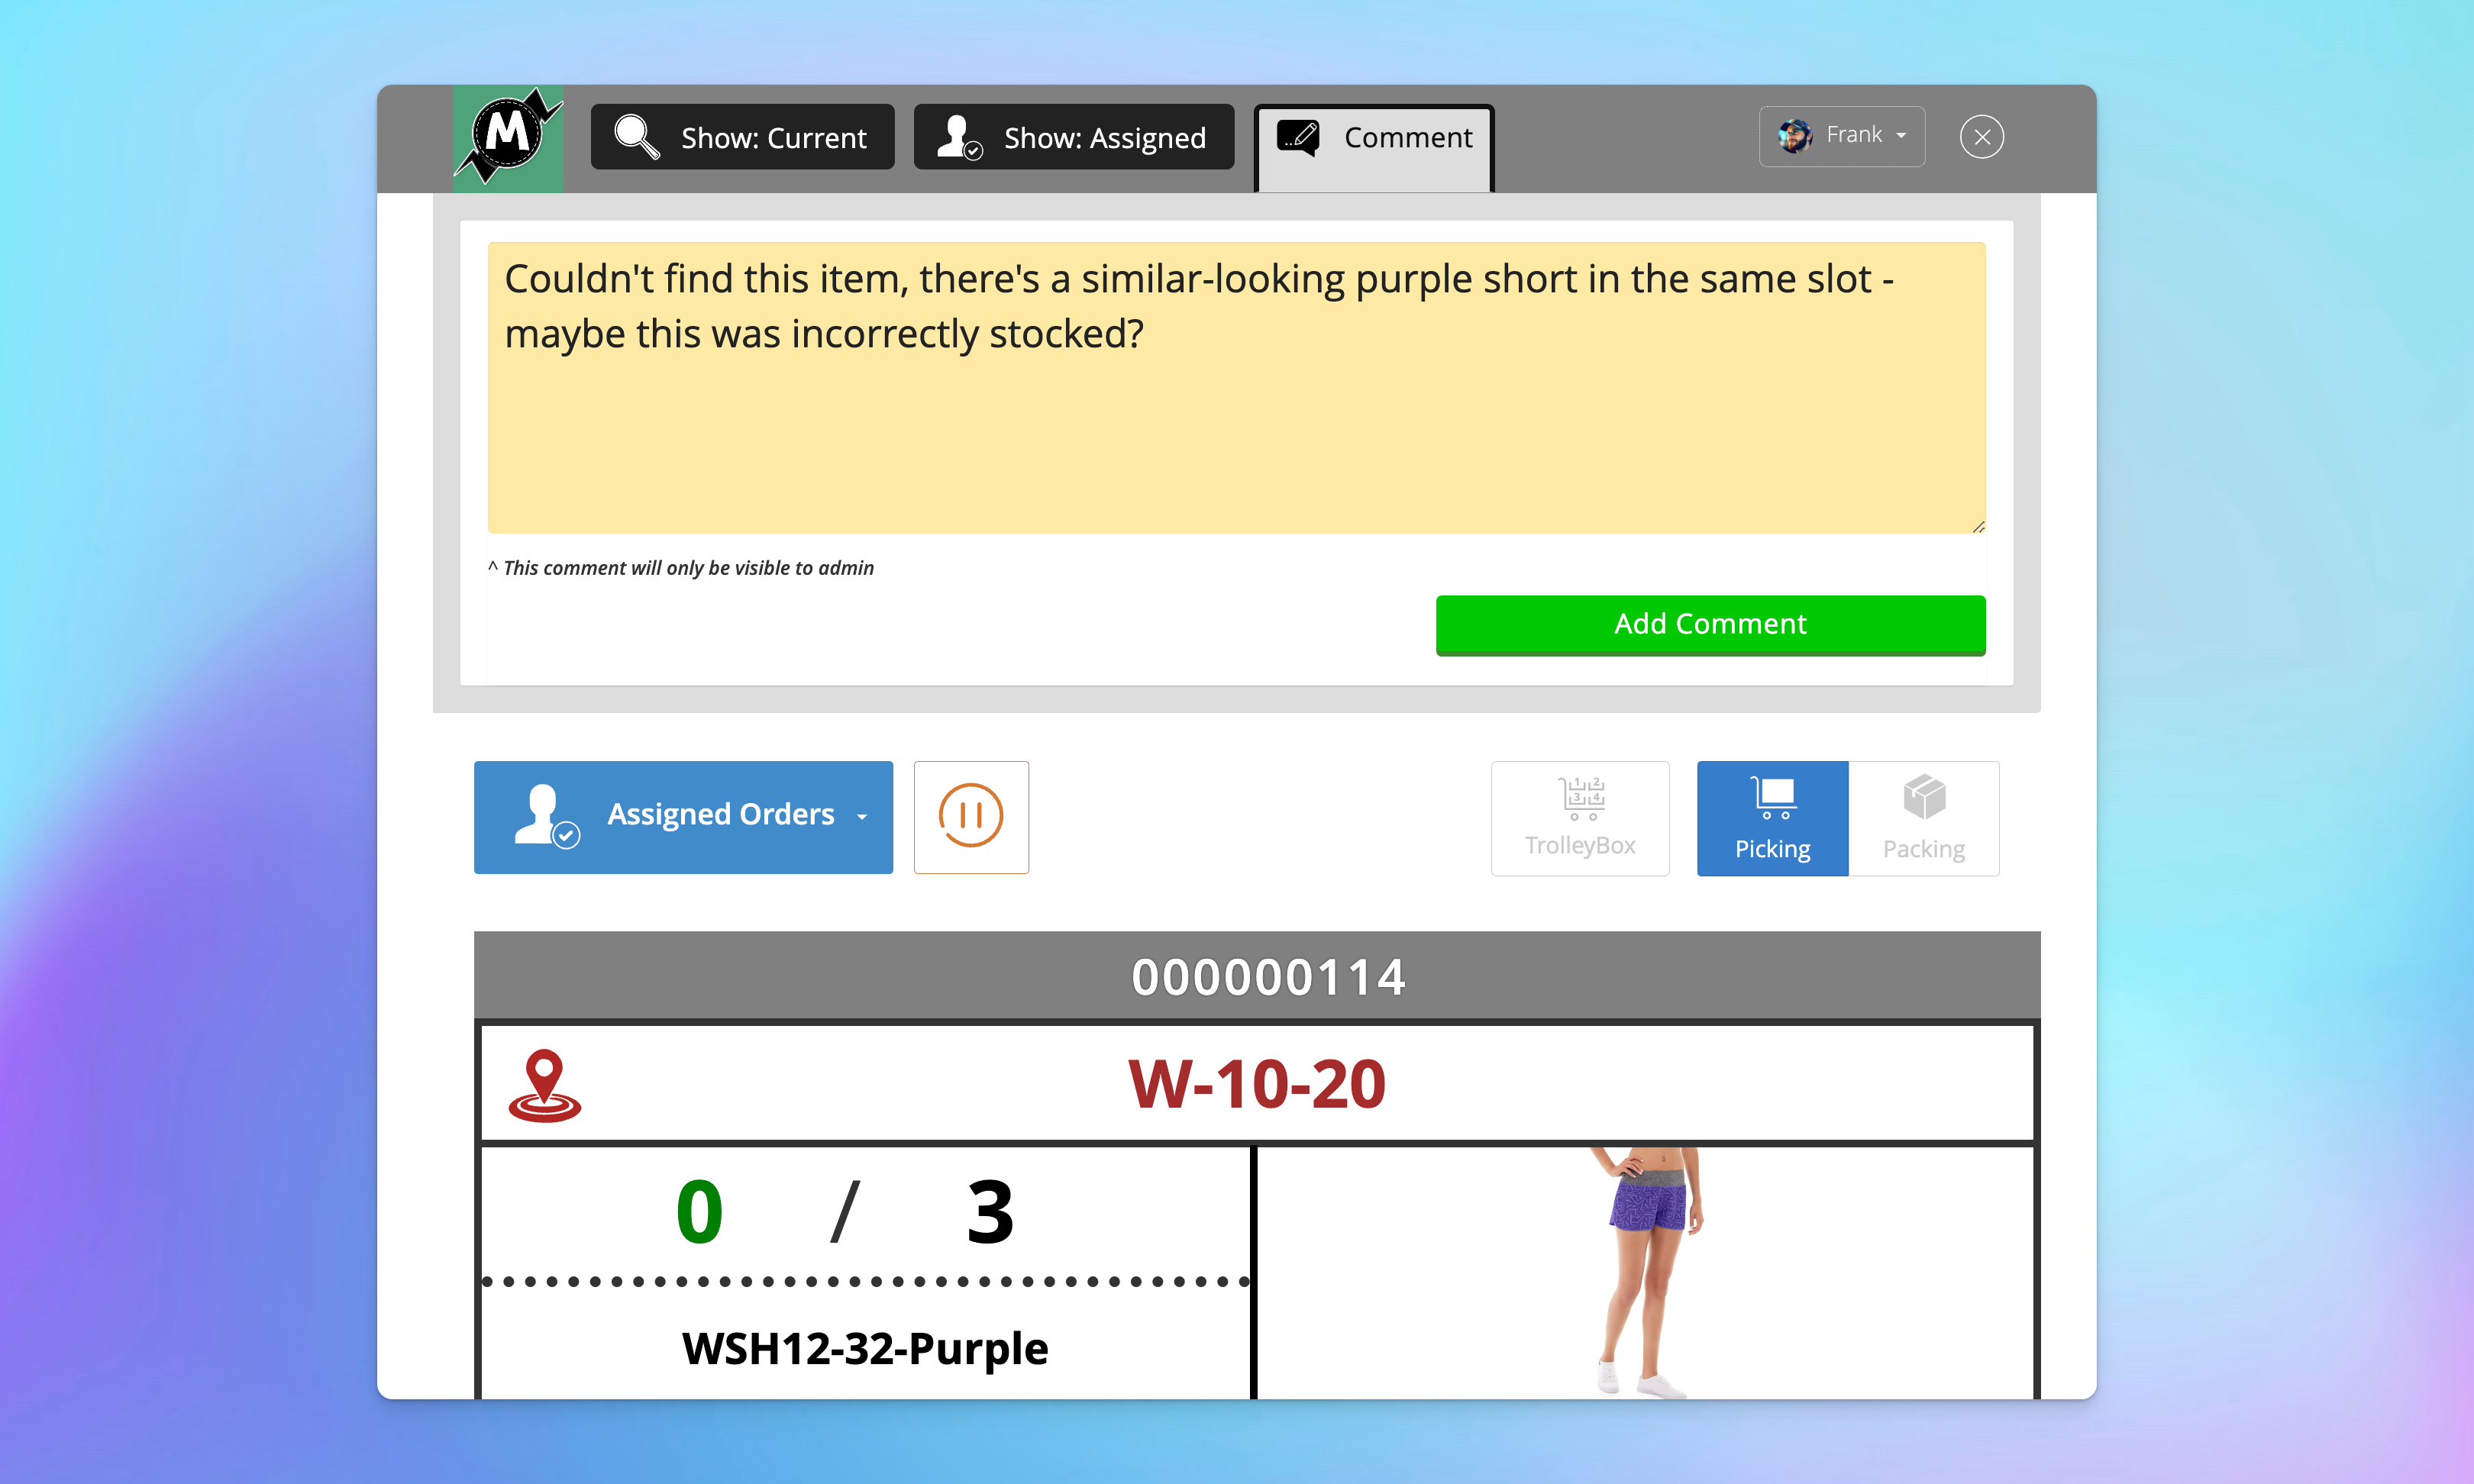Click the purple shorts product image
This screenshot has height=1484, width=2474.
click(x=1648, y=1272)
